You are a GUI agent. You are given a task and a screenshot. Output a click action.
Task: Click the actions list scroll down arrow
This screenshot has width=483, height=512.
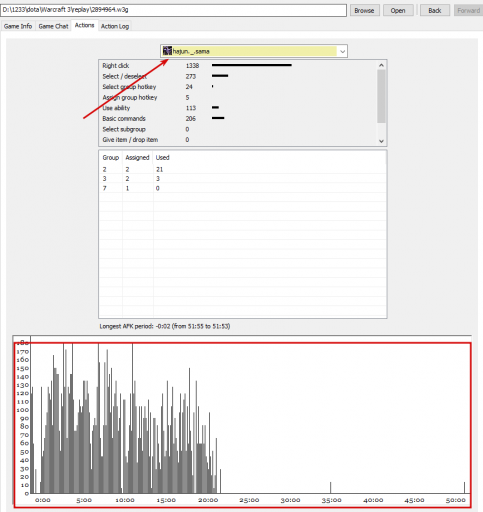(x=381, y=141)
